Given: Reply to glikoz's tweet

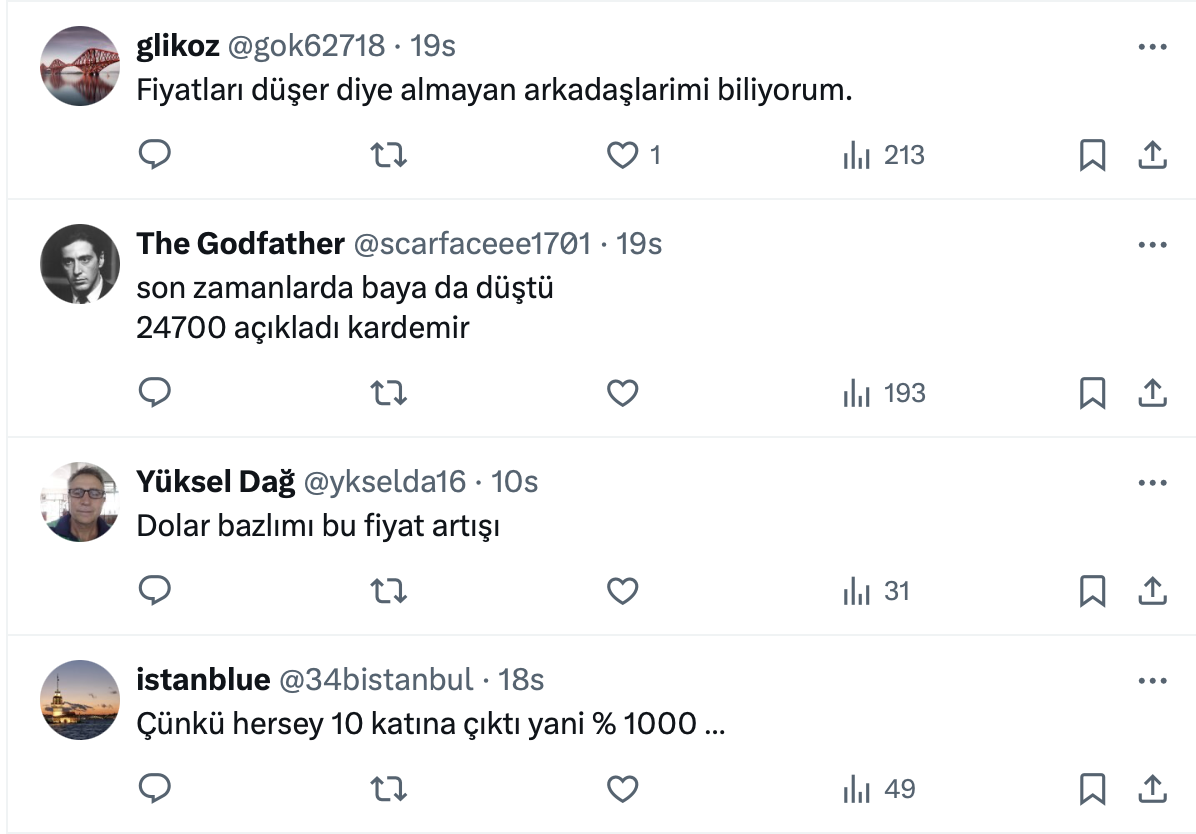Looking at the screenshot, I should tap(154, 155).
